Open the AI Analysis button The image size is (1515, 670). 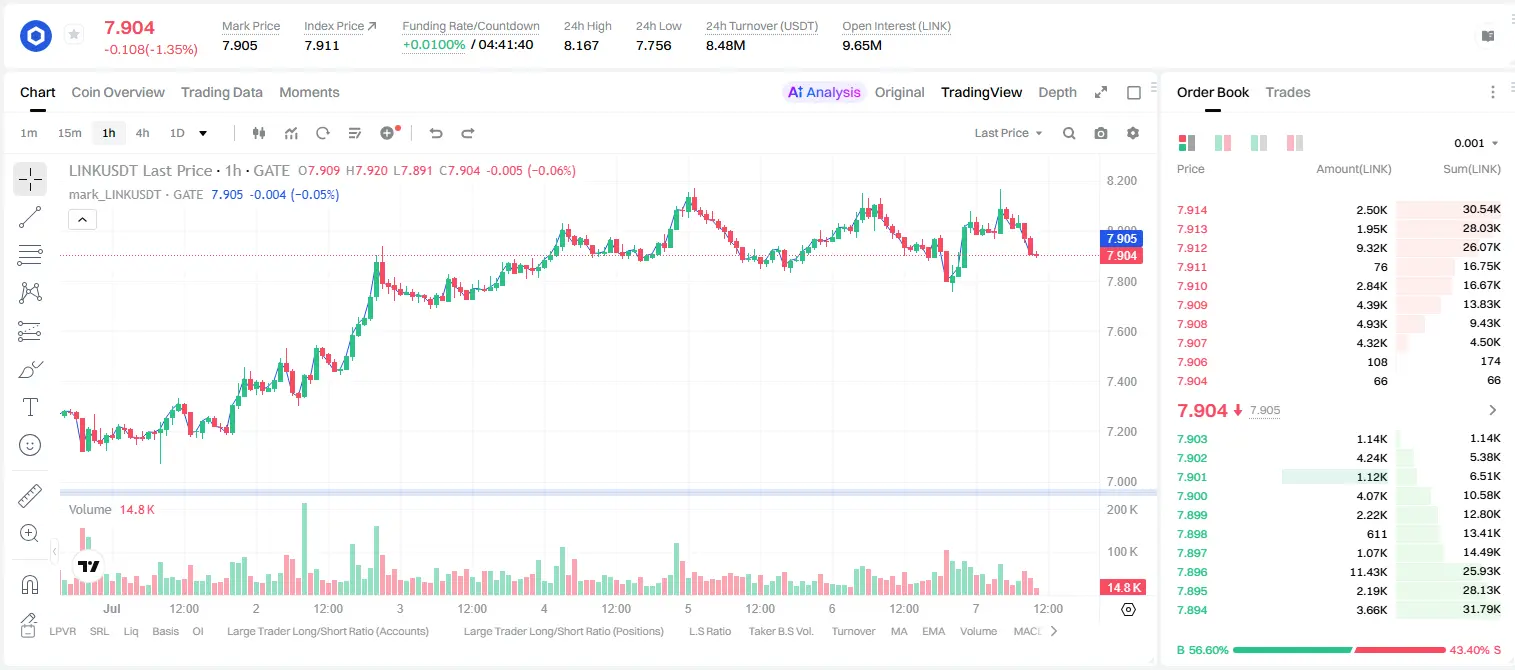[823, 92]
